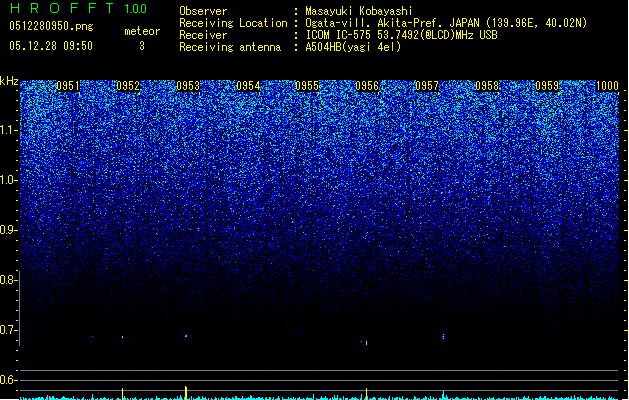Click the tall yellow spike in bottom graph under 0953

[186, 392]
